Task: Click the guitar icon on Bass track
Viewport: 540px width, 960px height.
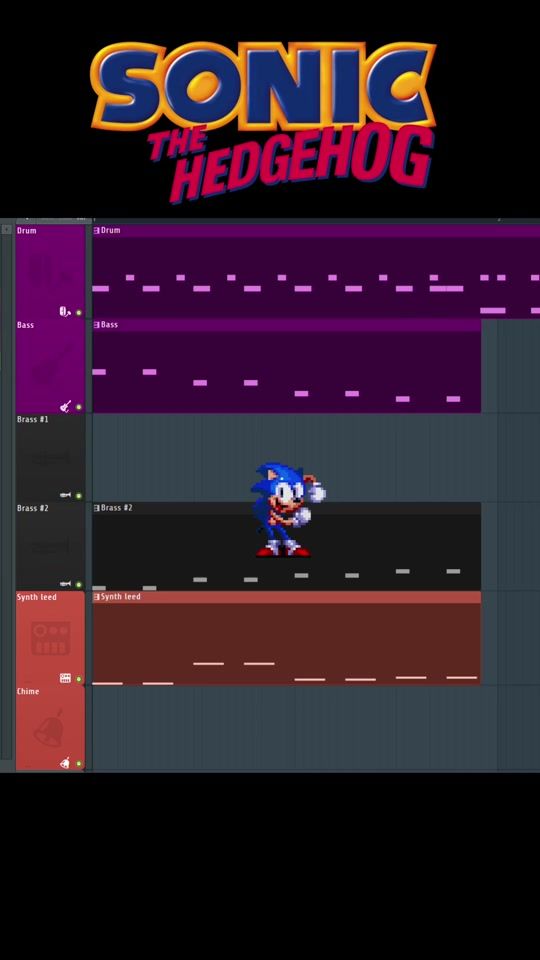Action: [65, 406]
